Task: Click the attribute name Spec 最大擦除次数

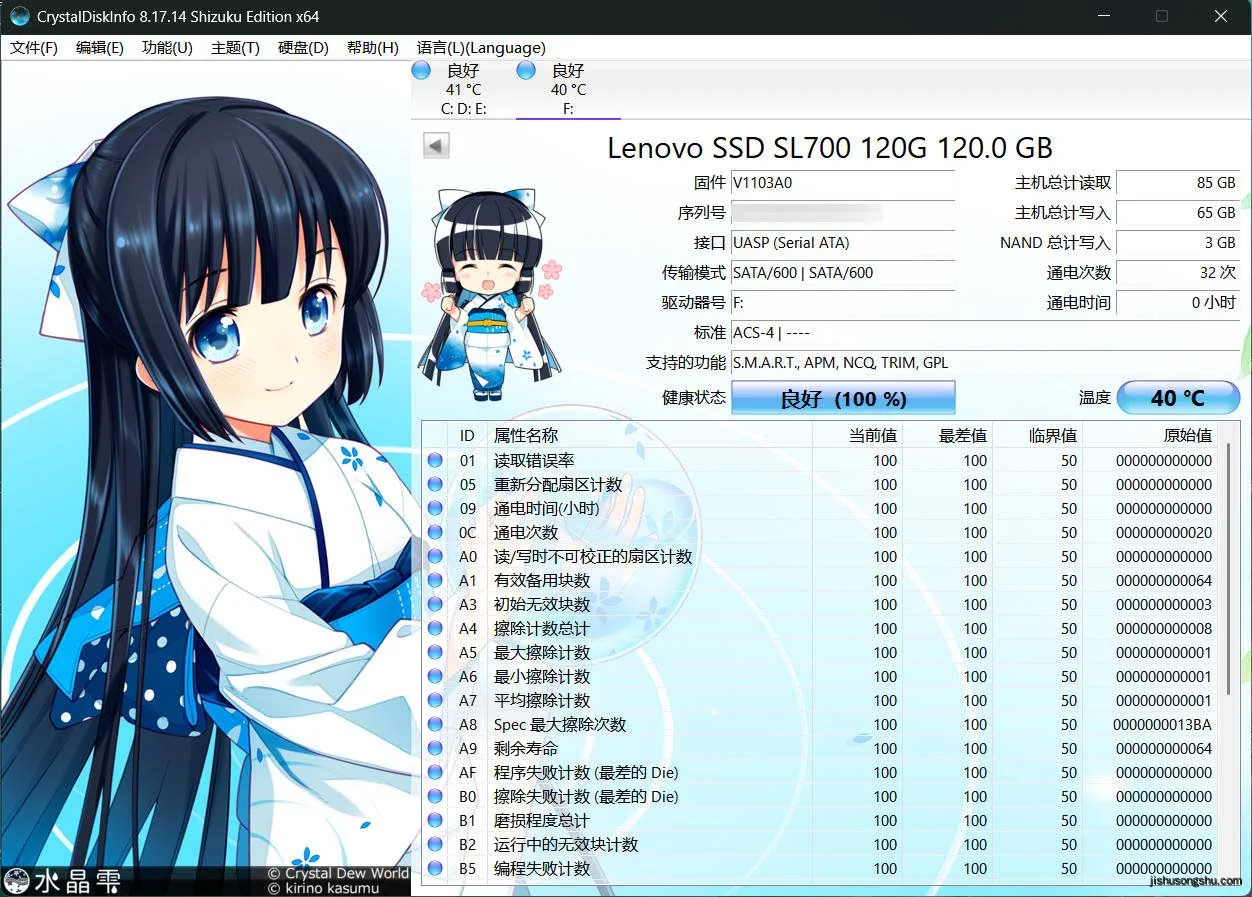Action: (x=560, y=724)
